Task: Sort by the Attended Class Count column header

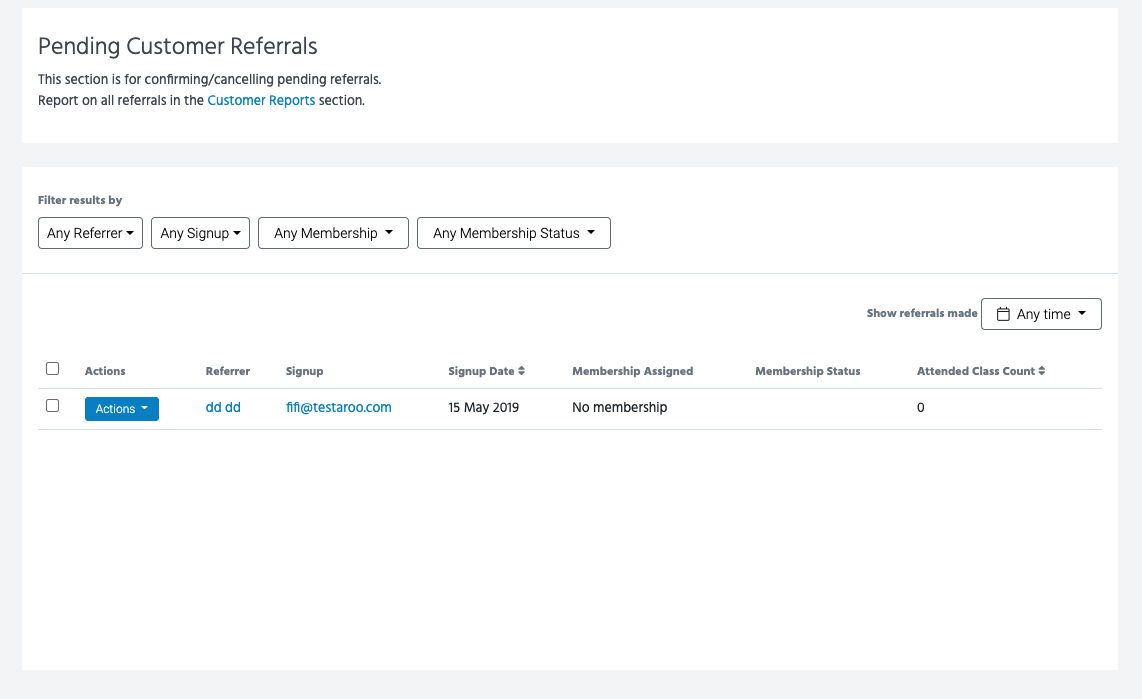Action: 975,371
